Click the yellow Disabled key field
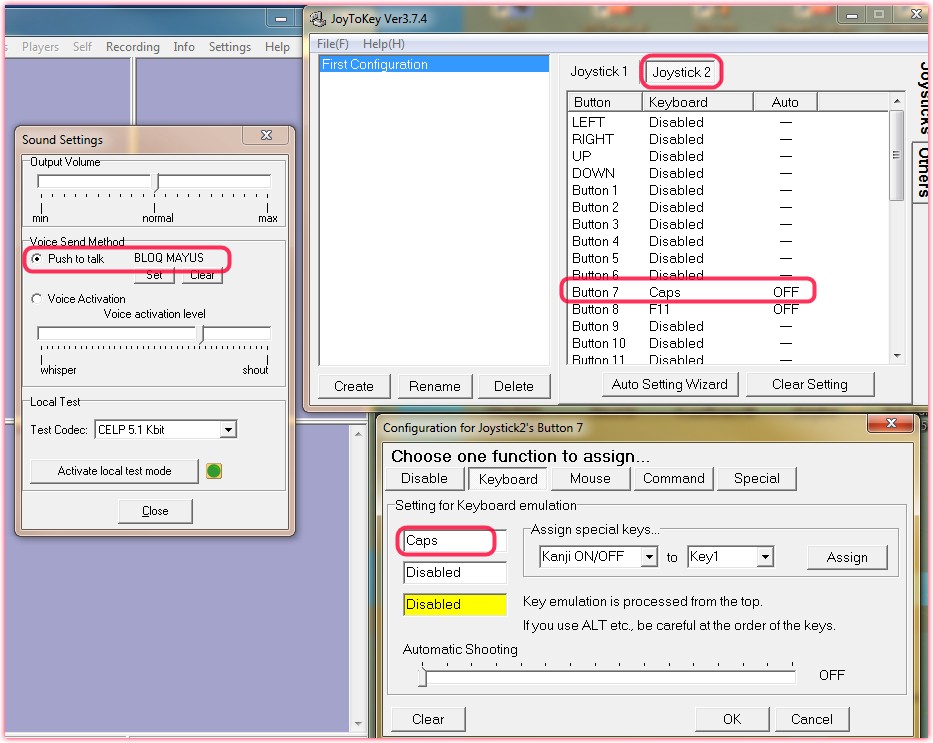 [454, 604]
